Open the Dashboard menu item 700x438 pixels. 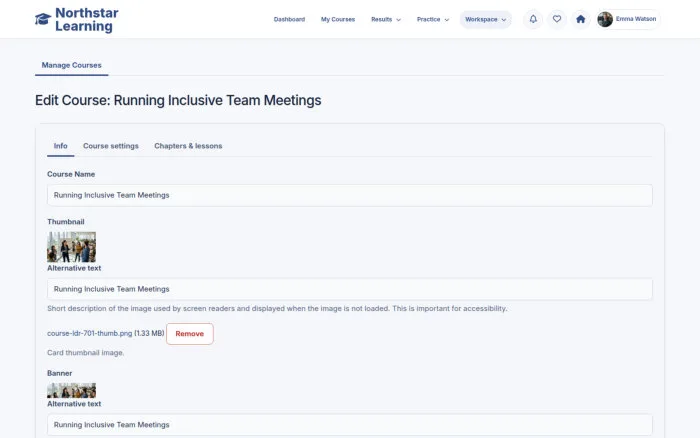click(x=289, y=19)
